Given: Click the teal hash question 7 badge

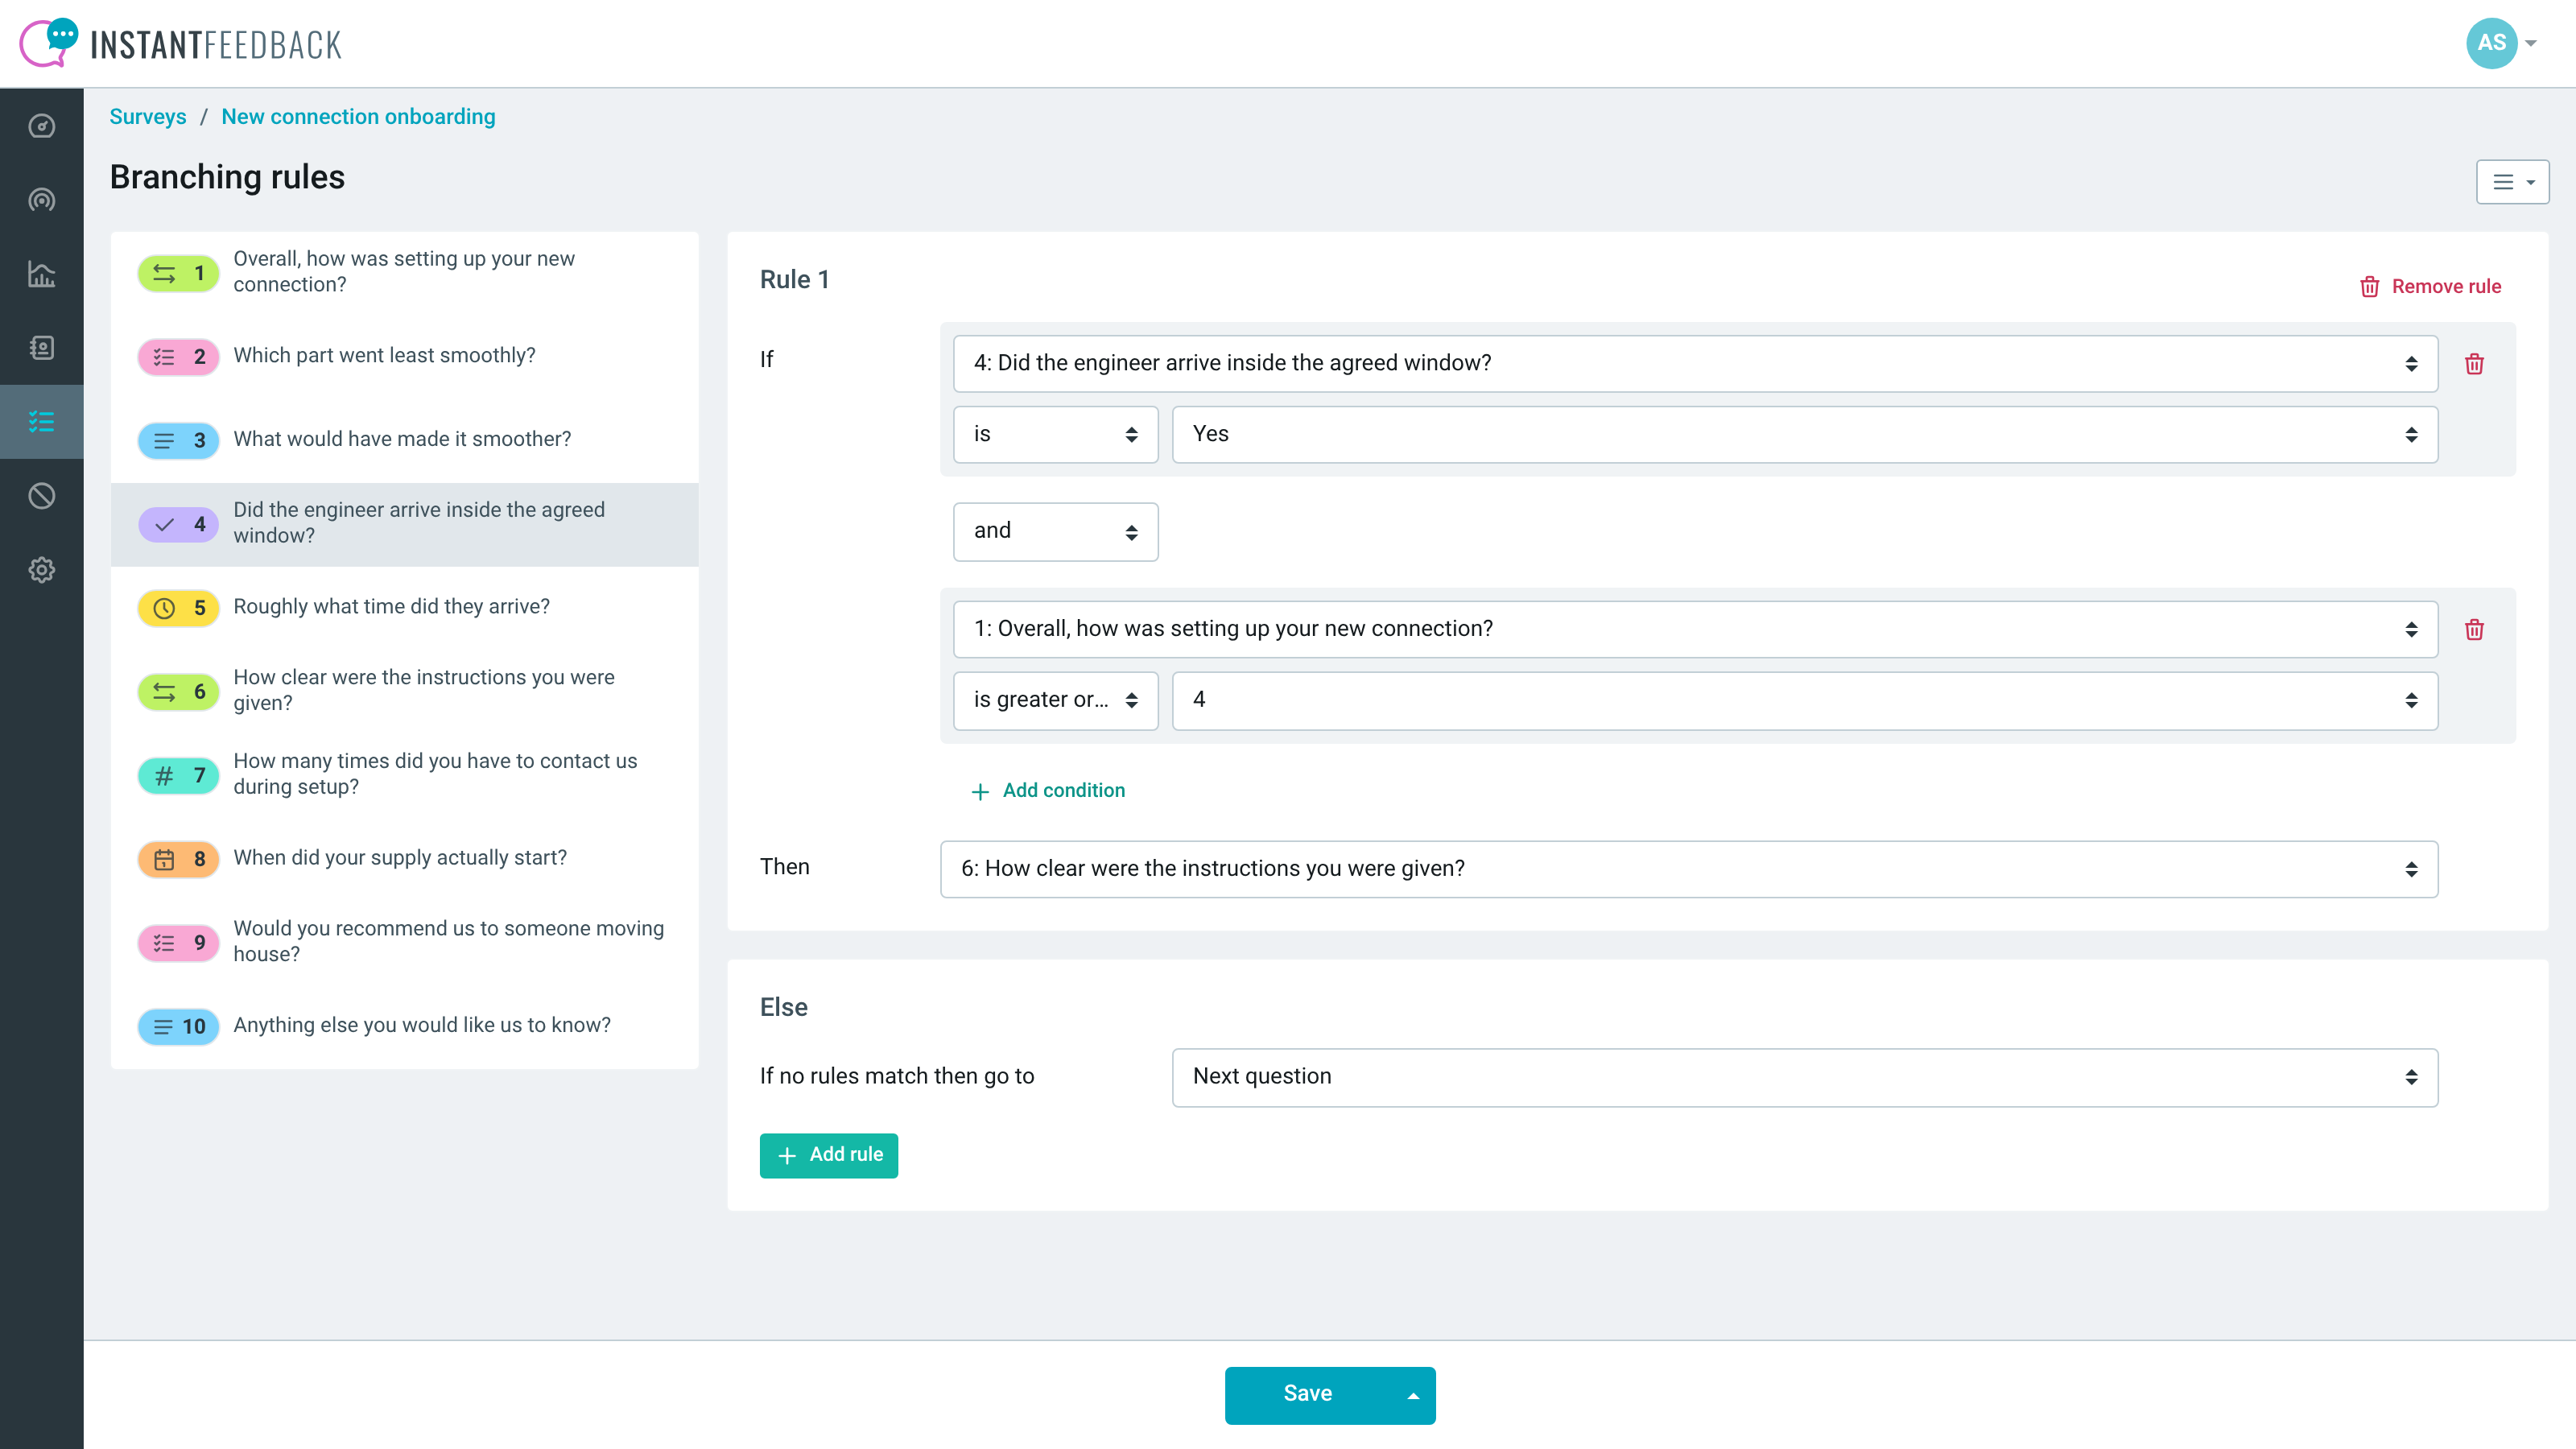Looking at the screenshot, I should click(178, 776).
